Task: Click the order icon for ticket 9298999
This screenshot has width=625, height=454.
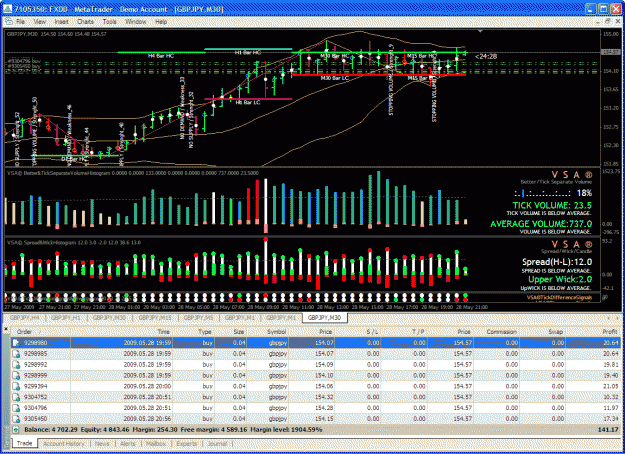Action: point(16,375)
